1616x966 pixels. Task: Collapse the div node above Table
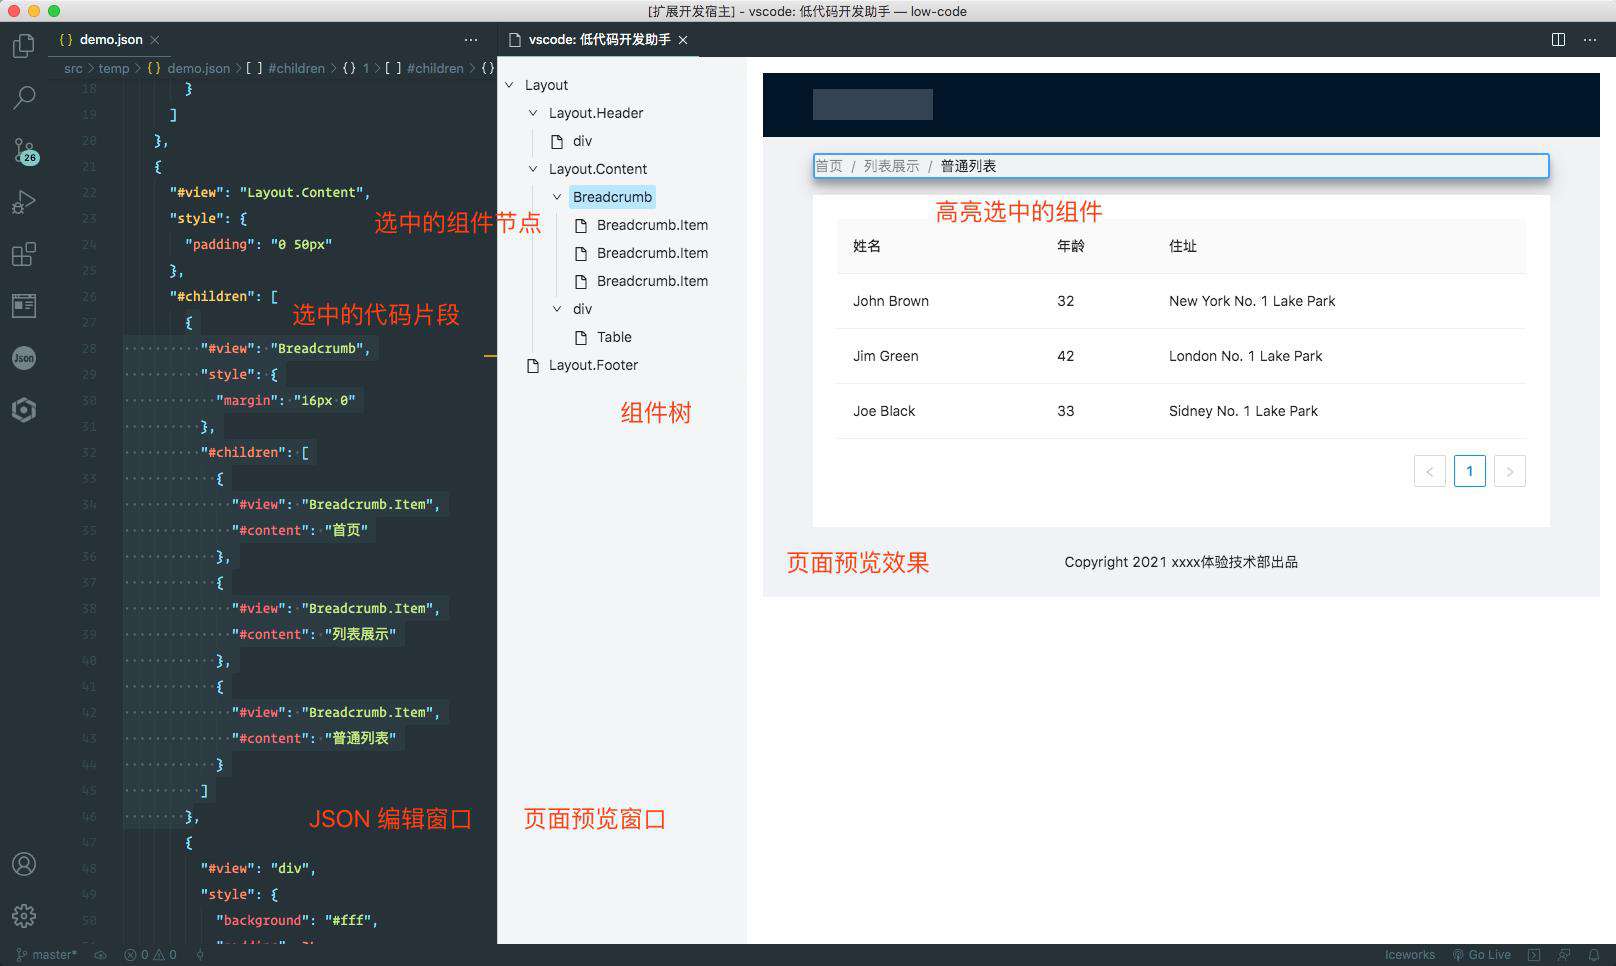coord(557,309)
